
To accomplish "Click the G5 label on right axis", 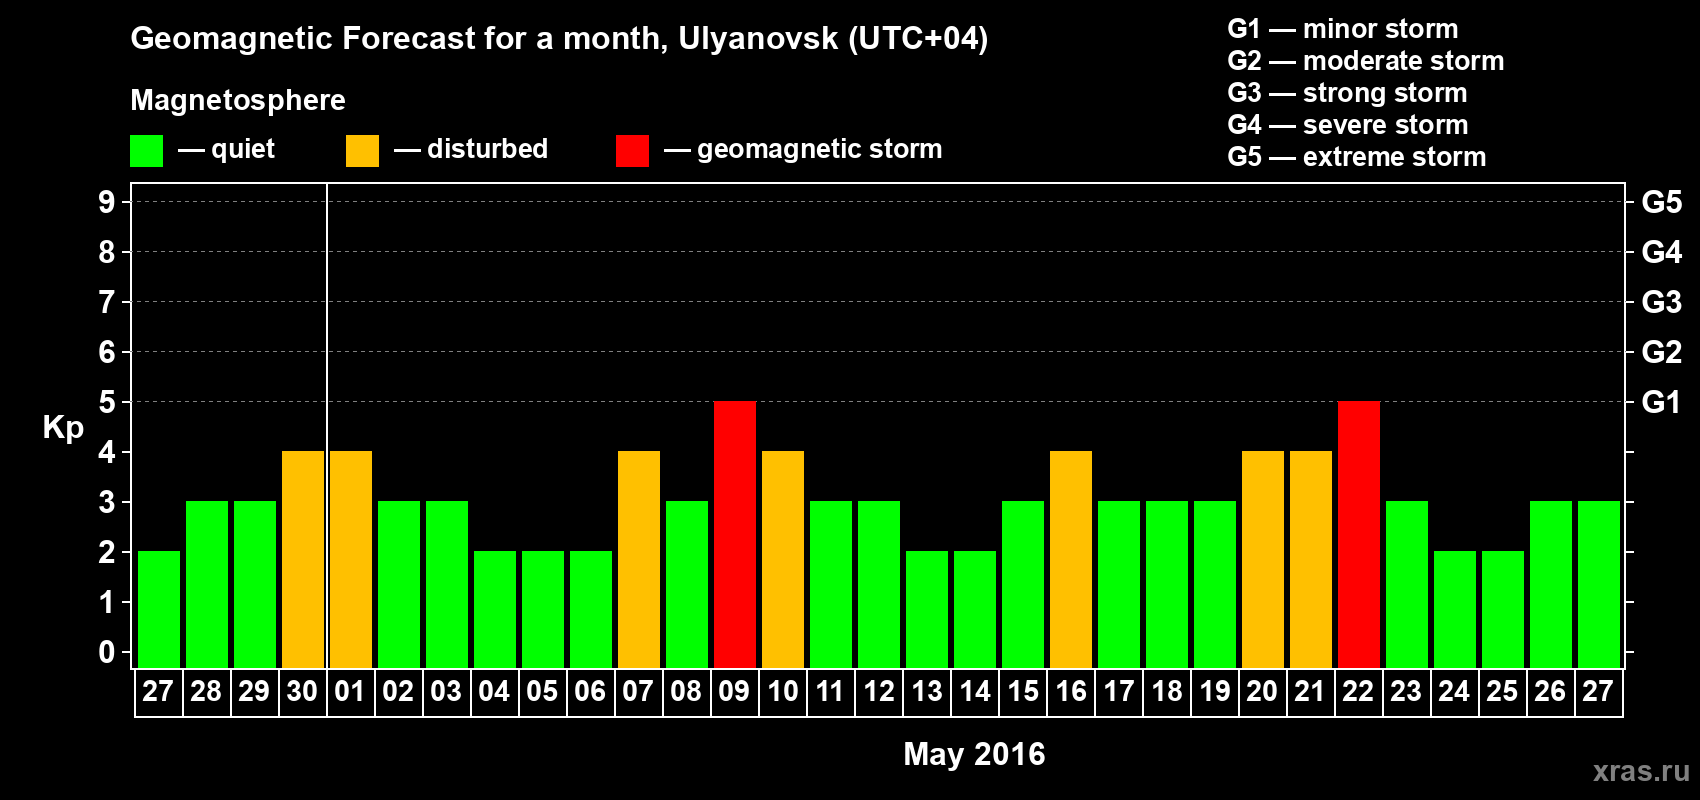I will point(1661,202).
